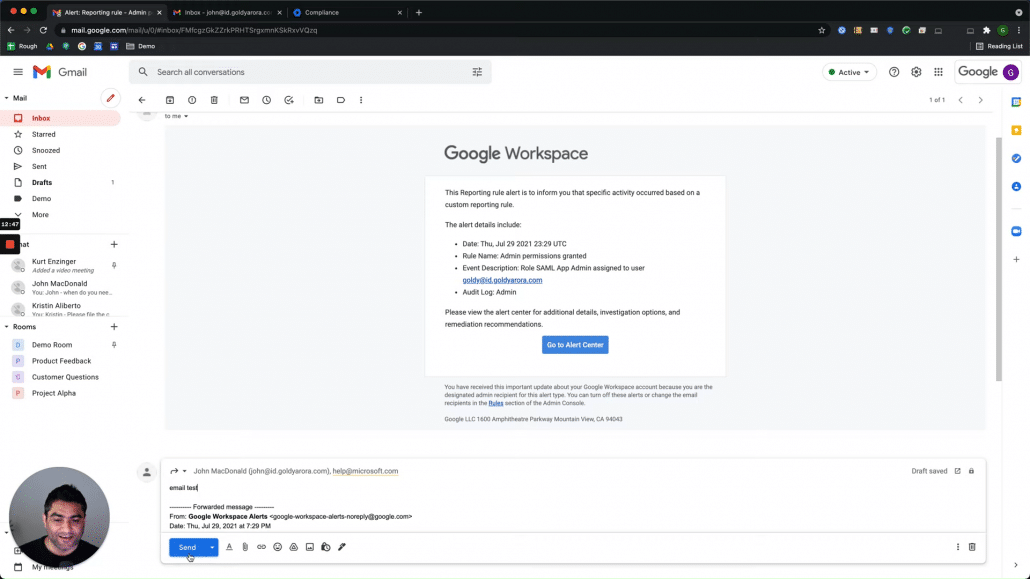This screenshot has height=579, width=1030.
Task: Insert a photo in the reply
Action: click(309, 547)
